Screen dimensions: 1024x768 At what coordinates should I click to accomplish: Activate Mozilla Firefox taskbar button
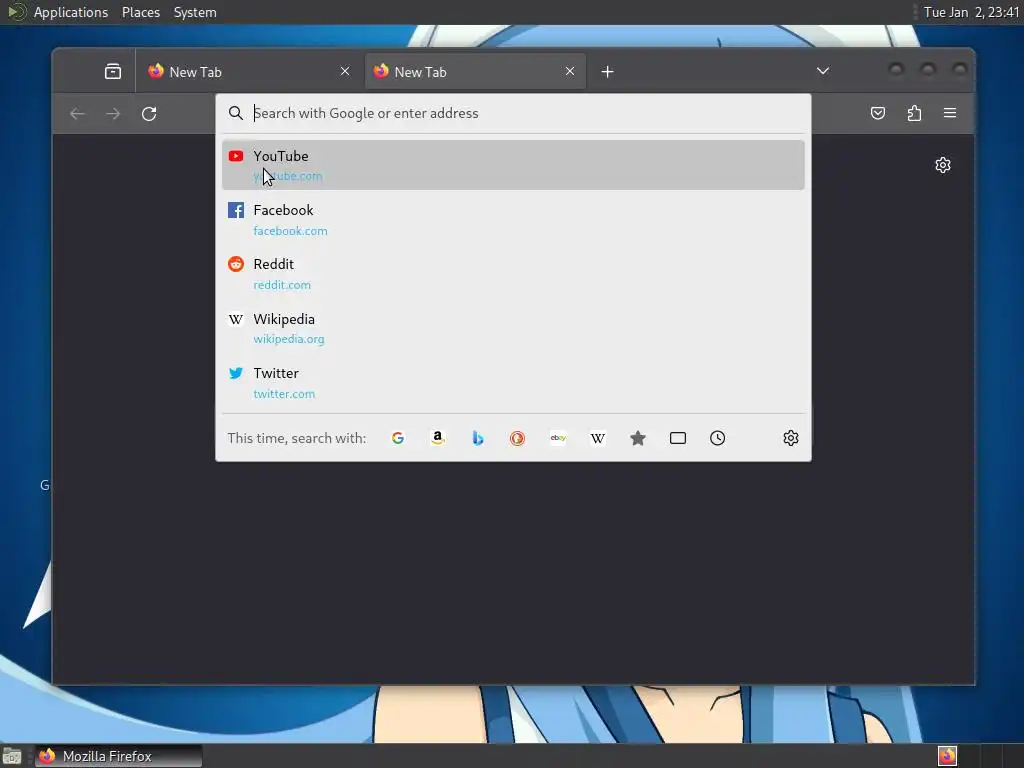118,756
